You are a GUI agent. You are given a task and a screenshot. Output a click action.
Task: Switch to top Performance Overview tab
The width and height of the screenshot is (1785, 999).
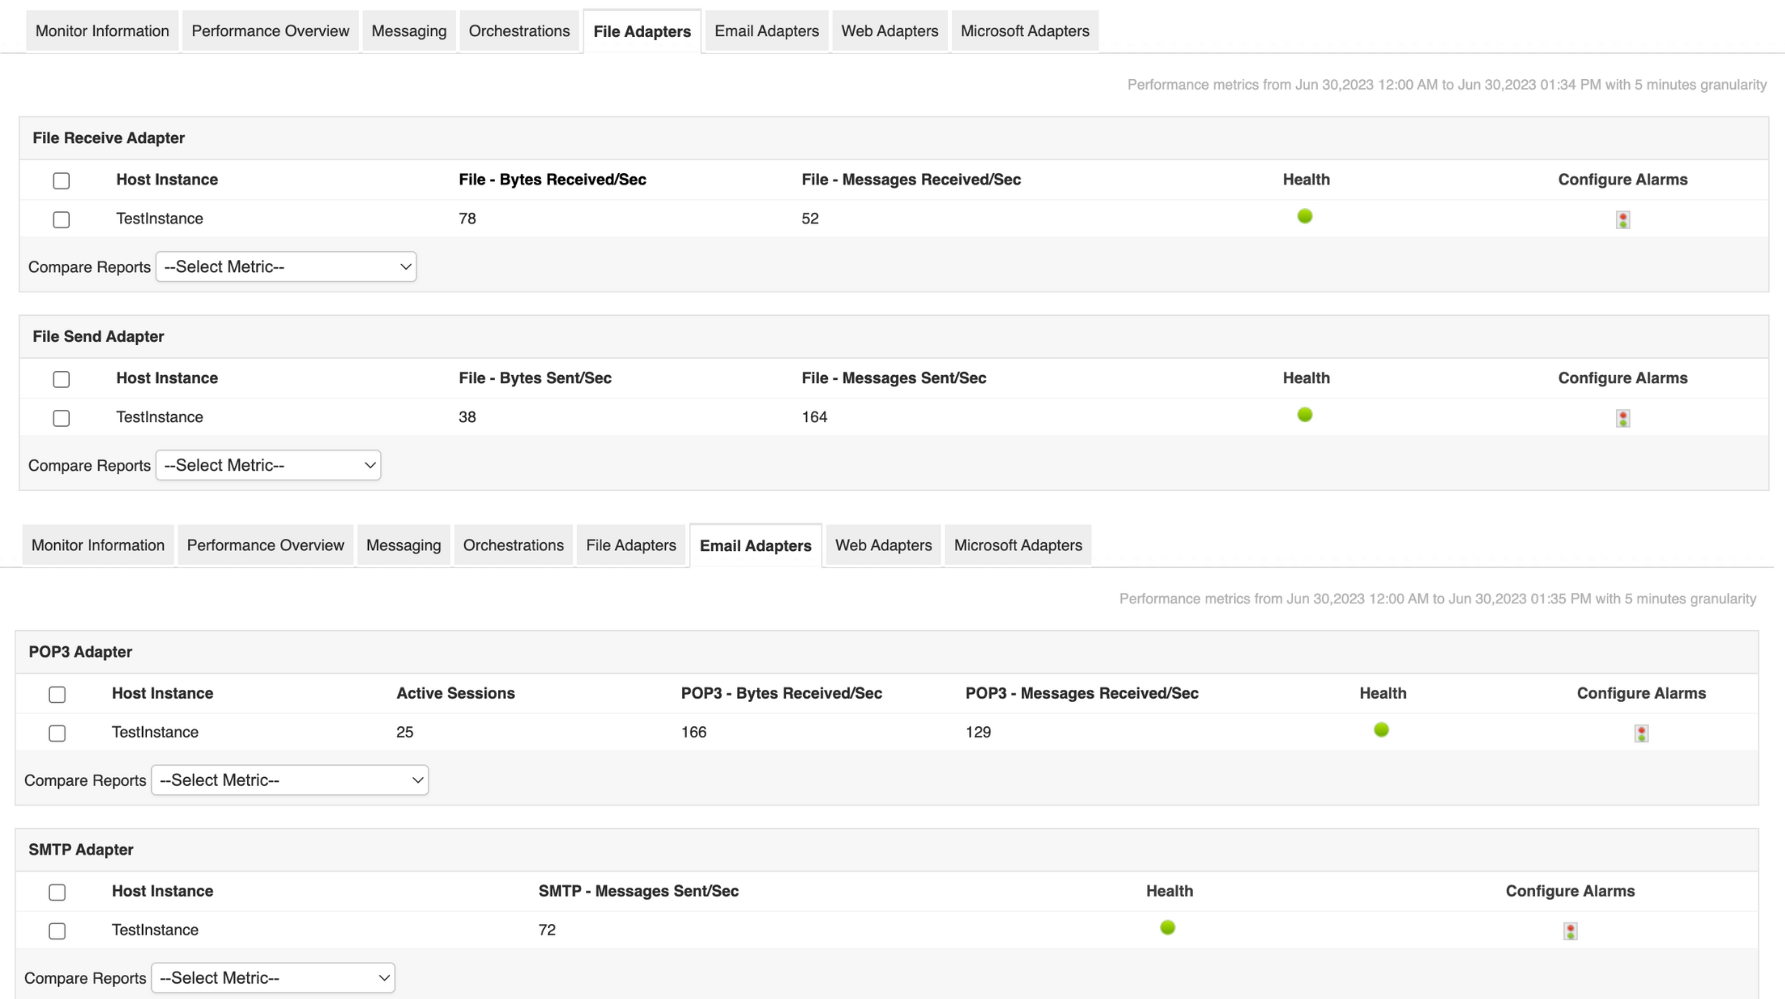270,31
